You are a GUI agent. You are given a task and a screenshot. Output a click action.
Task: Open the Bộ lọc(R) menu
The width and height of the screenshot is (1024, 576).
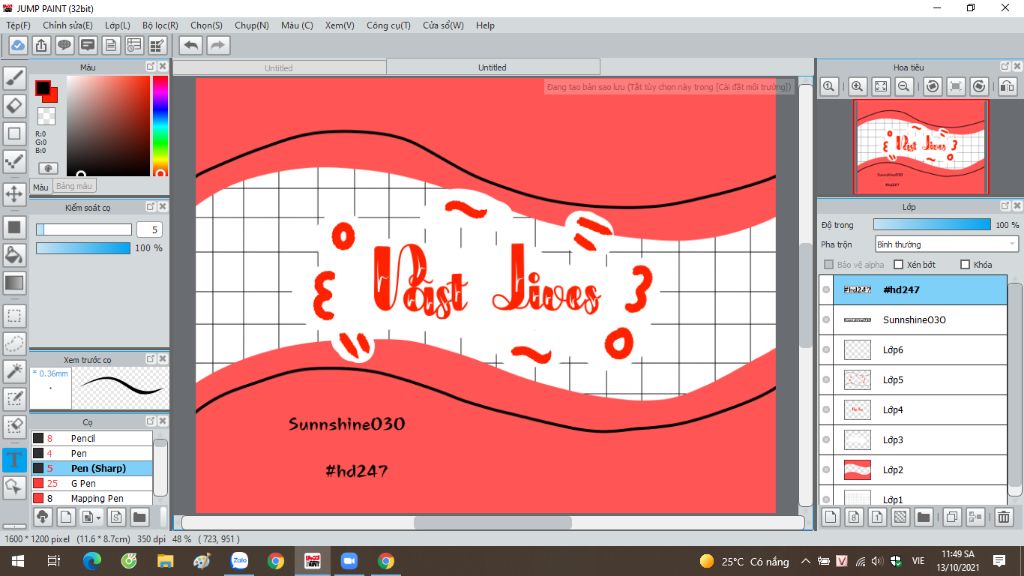point(160,25)
